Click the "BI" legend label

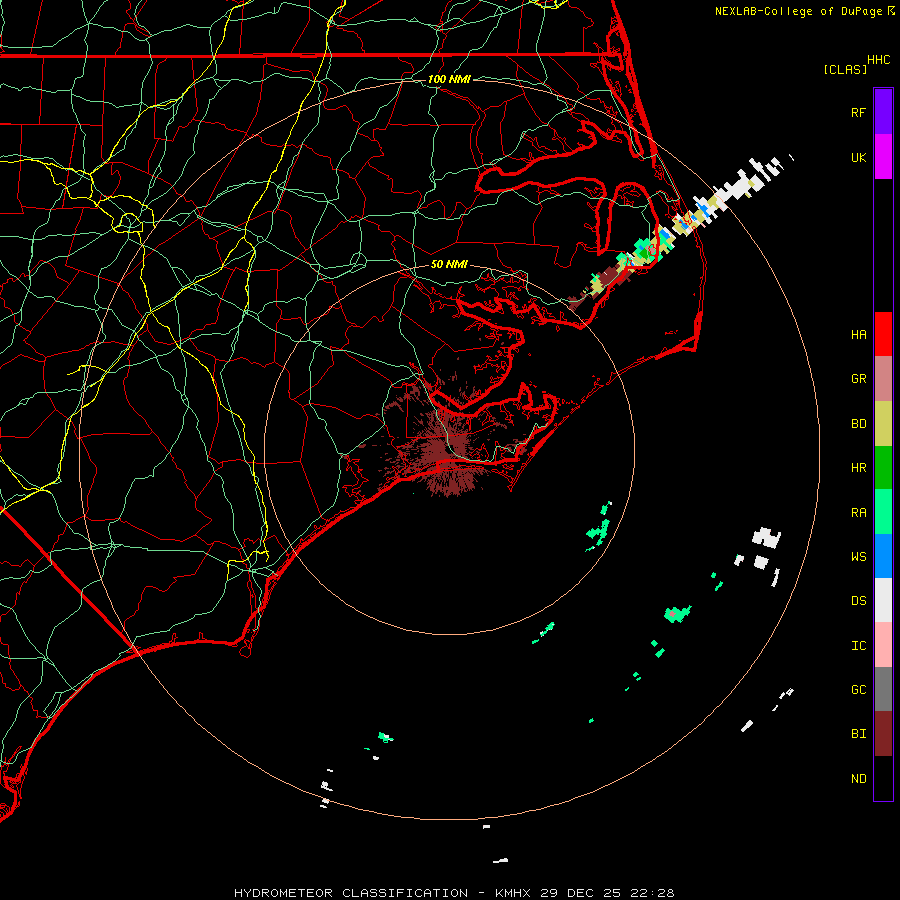(x=858, y=734)
